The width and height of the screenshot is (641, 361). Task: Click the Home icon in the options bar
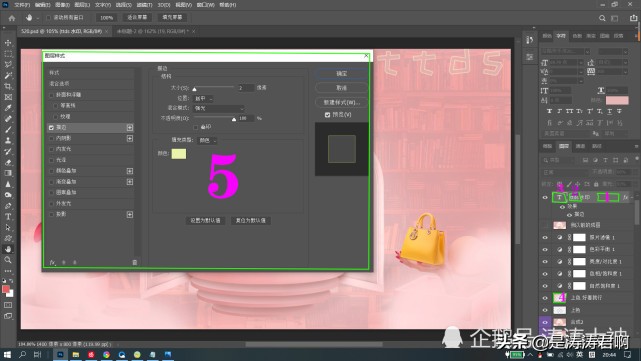[x=12, y=18]
